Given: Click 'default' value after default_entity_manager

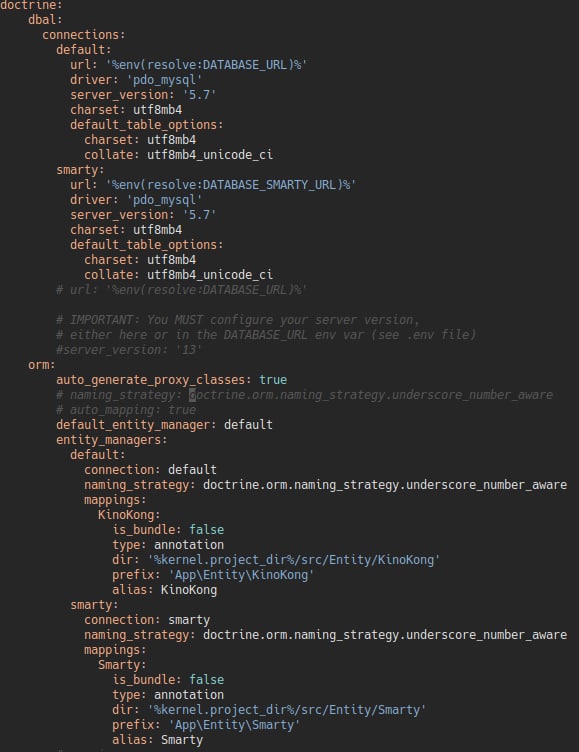Looking at the screenshot, I should (248, 425).
